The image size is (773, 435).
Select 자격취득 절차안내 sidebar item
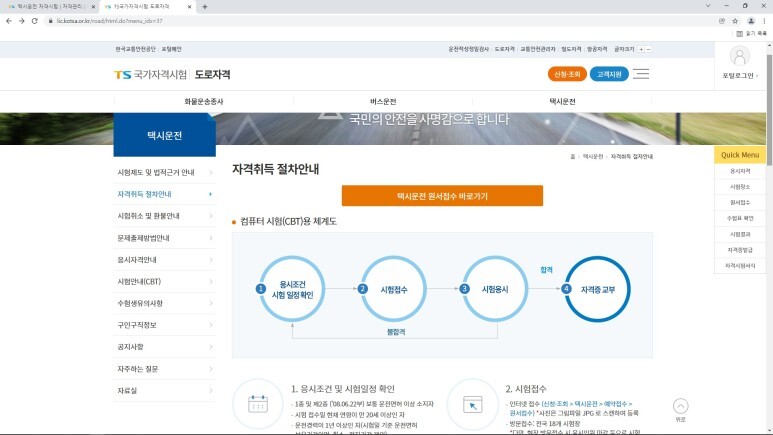(165, 194)
